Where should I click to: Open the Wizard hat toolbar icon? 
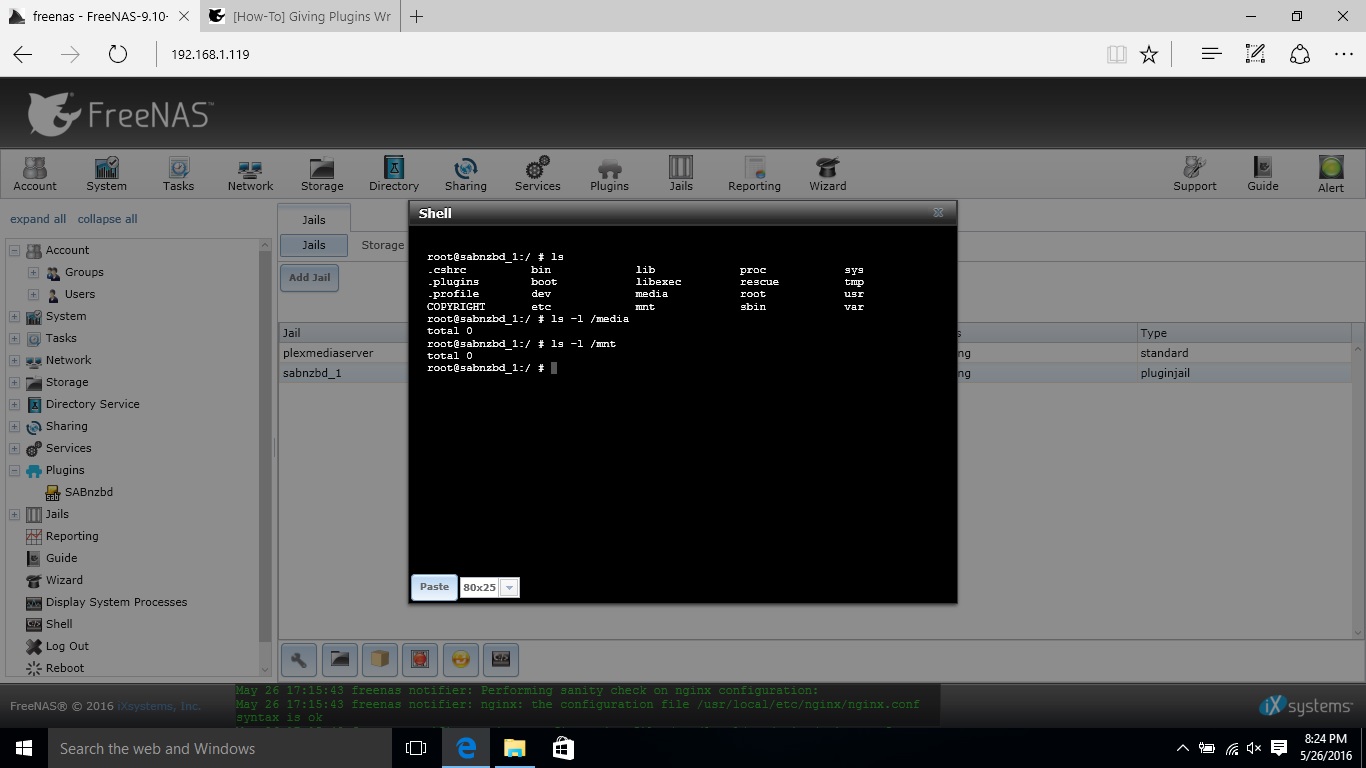(x=827, y=172)
